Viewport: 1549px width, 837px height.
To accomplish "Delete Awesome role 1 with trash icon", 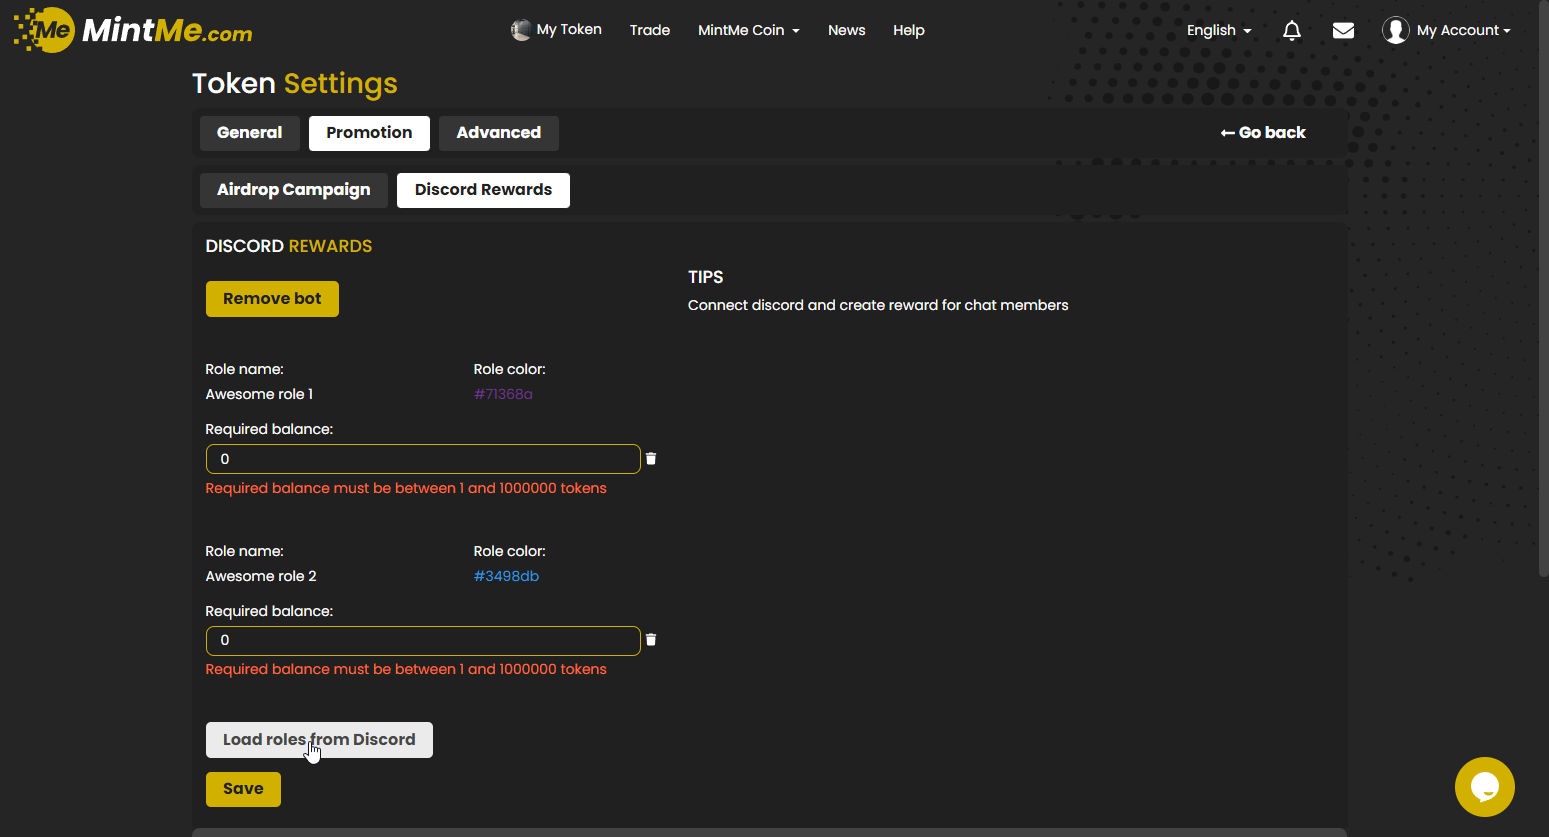I will pos(651,459).
